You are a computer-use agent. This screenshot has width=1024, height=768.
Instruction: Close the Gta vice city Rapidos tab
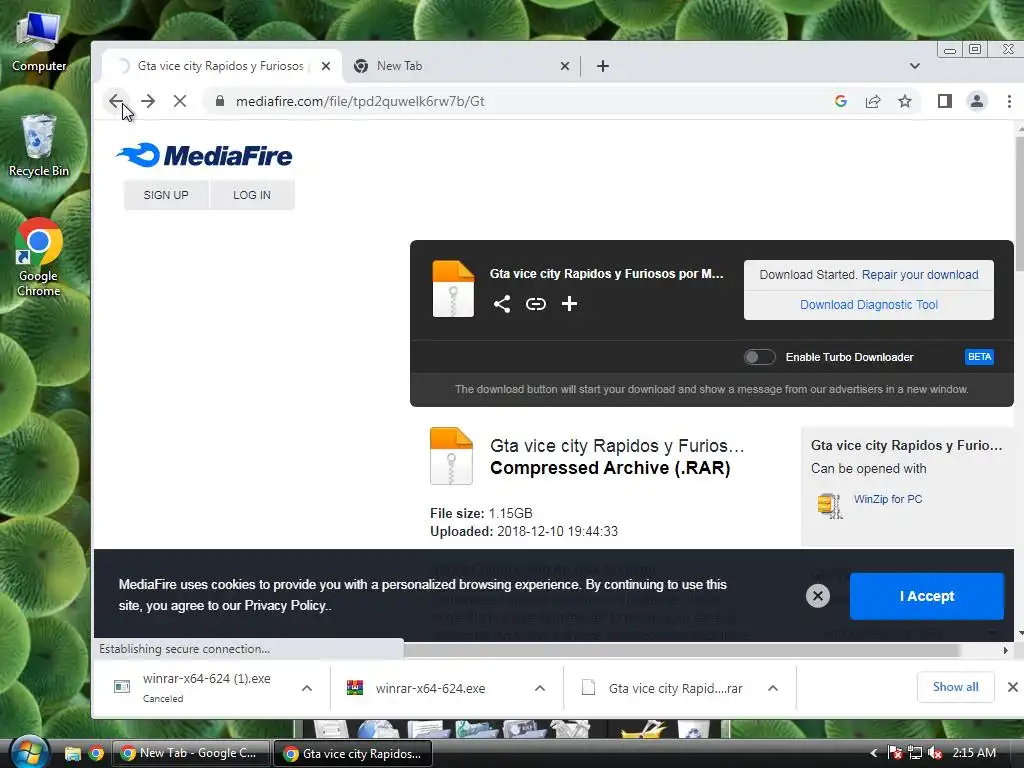(326, 66)
